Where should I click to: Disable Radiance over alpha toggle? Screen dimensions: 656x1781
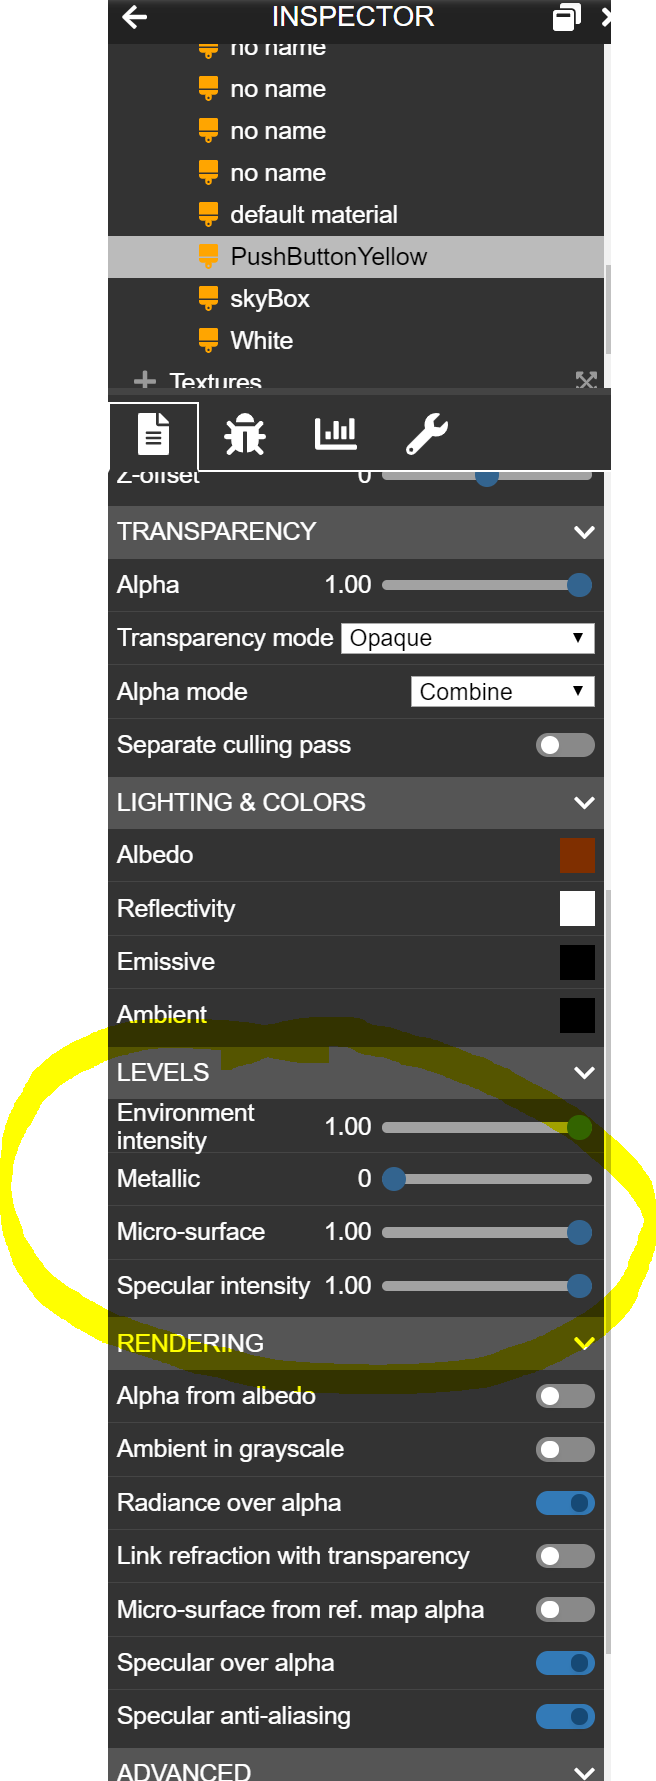pyautogui.click(x=565, y=1503)
